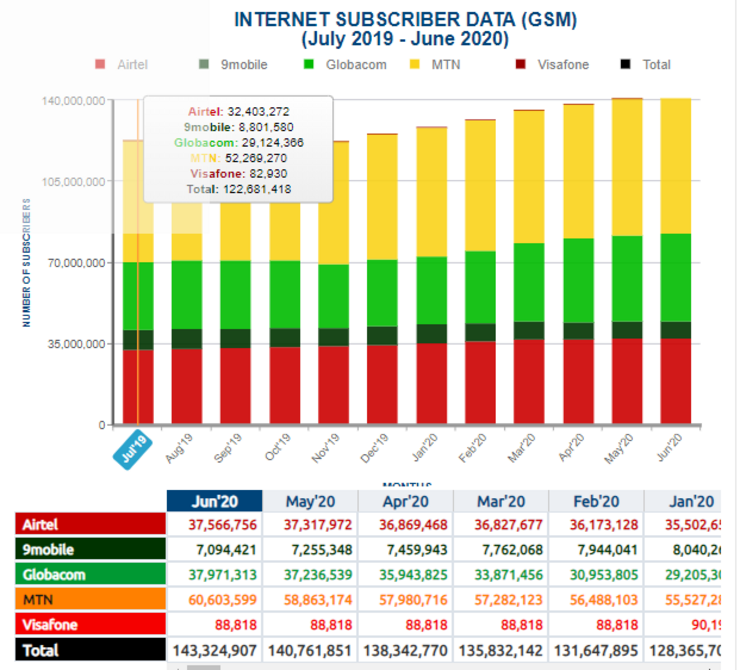Click the green Globacom segment of Dec'19 bar
This screenshot has height=670, width=740.
pos(382,293)
